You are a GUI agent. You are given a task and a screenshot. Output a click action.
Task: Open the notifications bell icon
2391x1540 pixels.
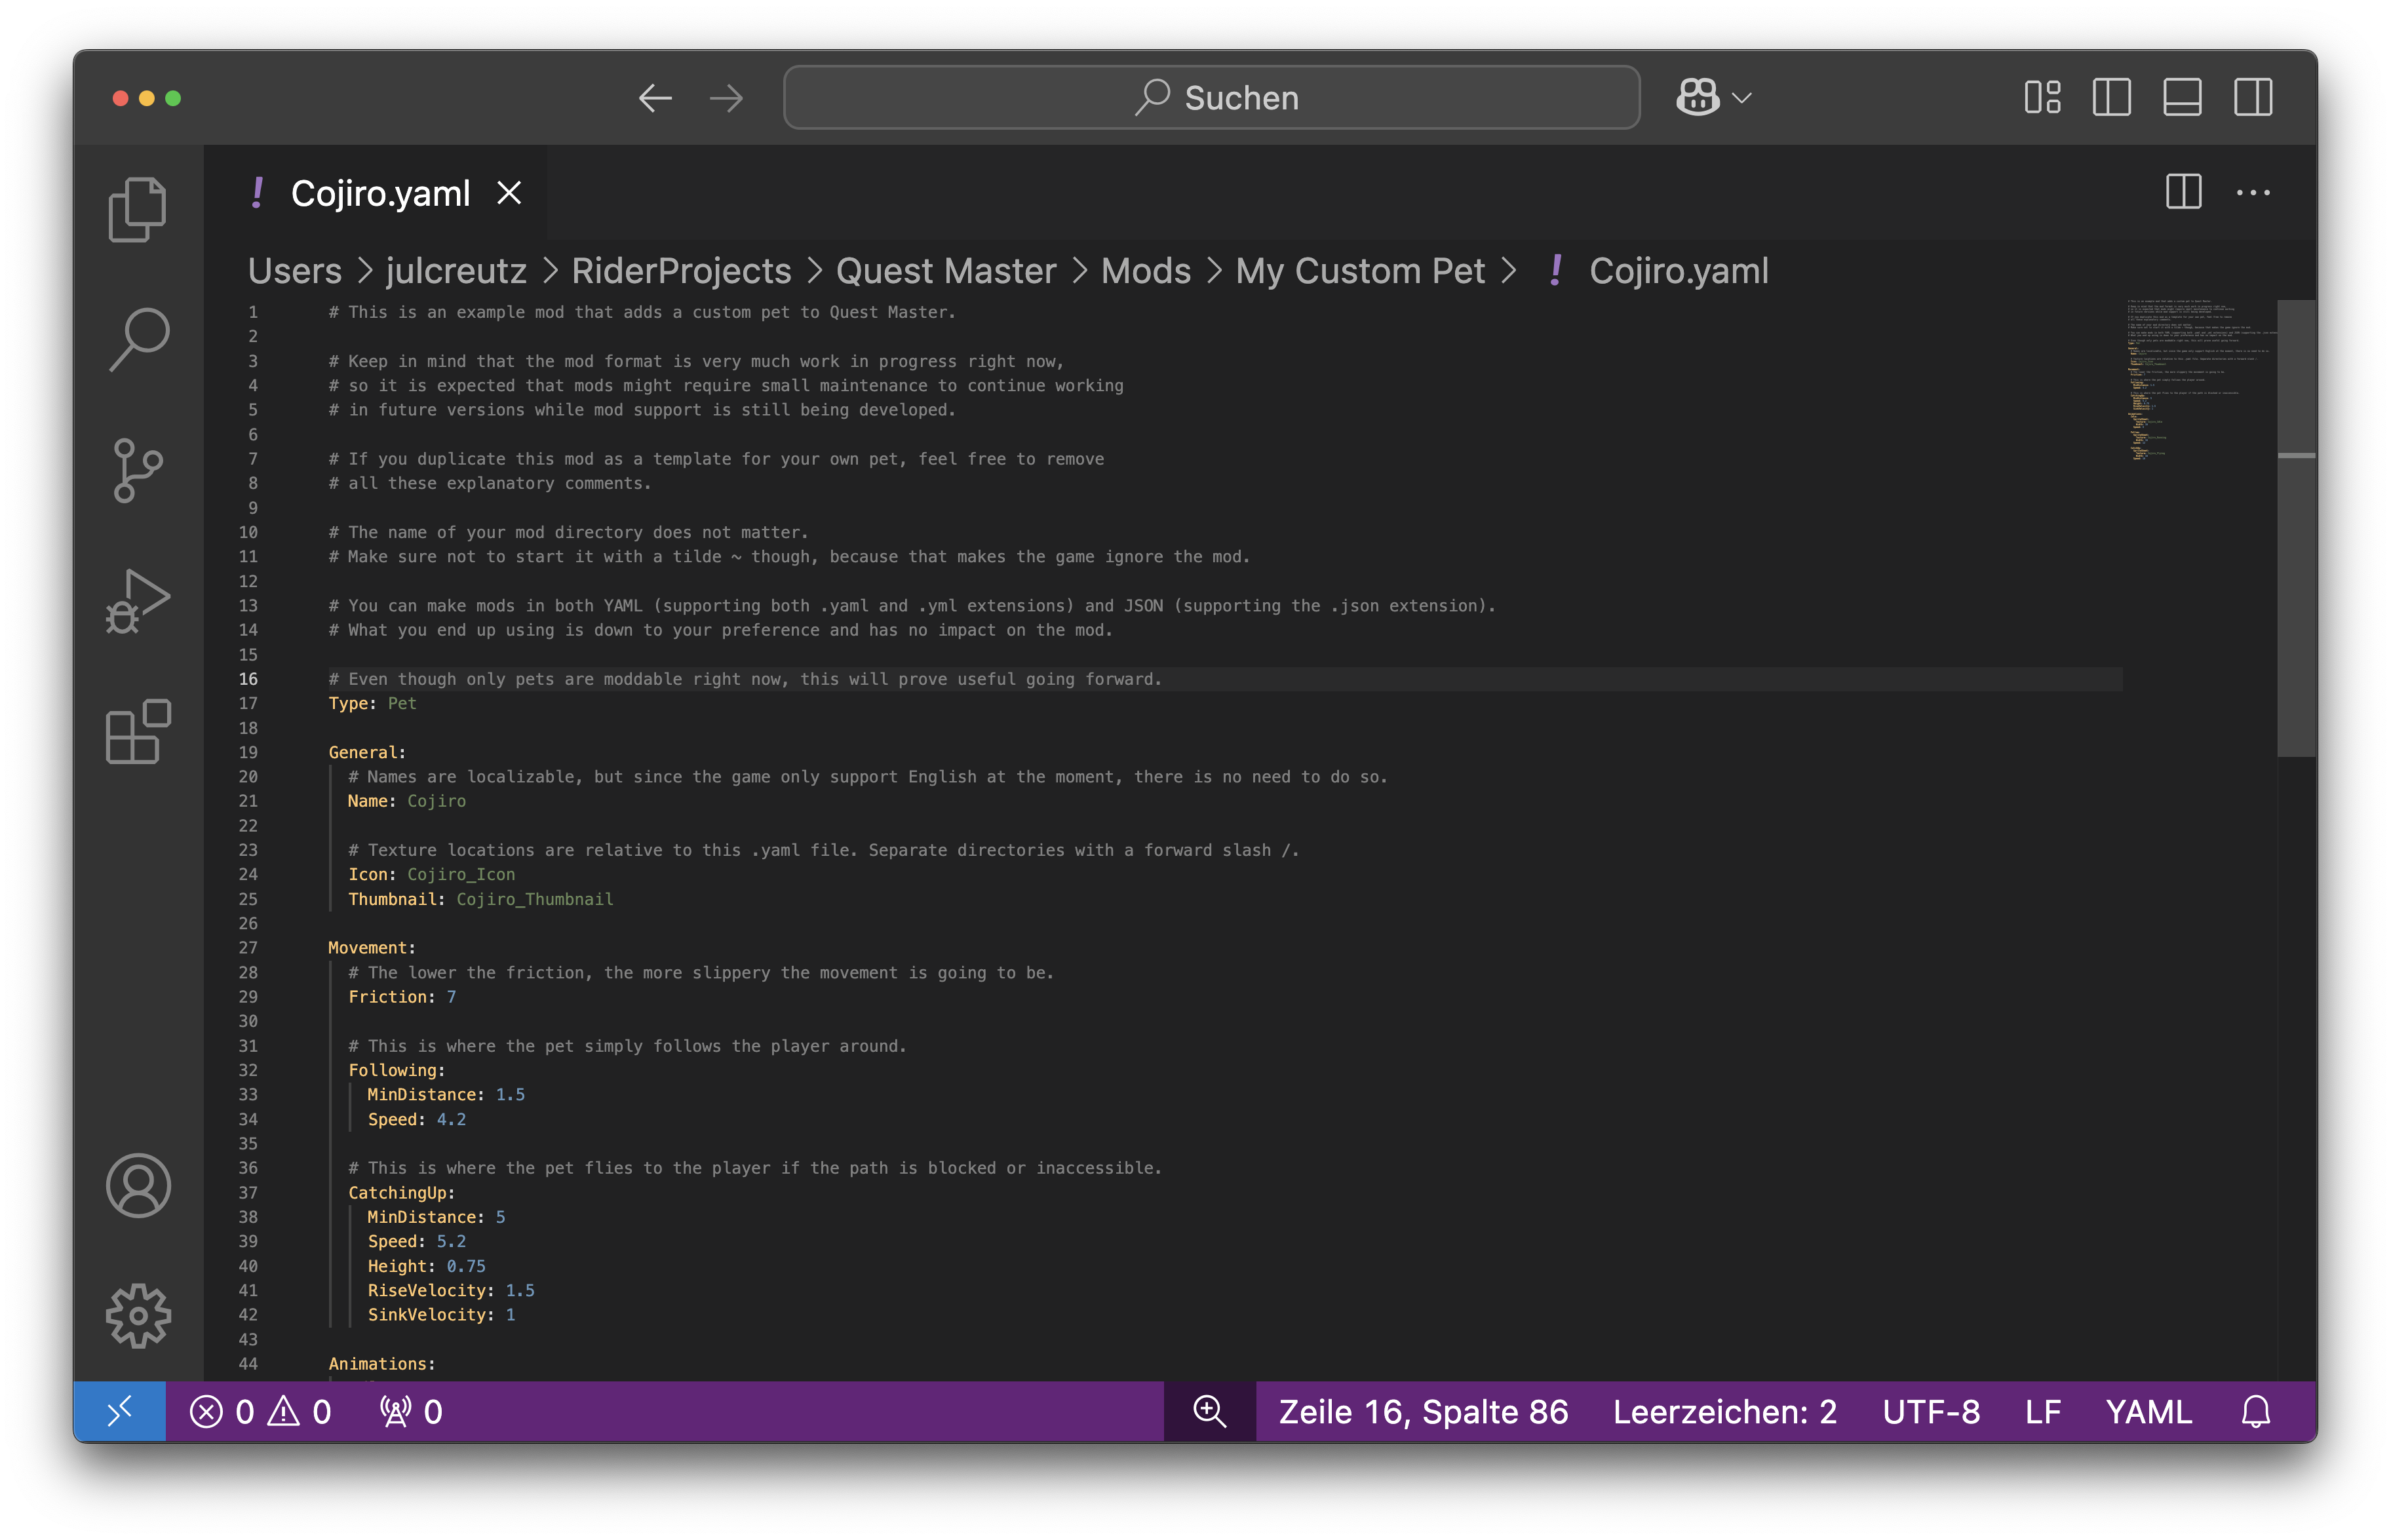click(2256, 1412)
